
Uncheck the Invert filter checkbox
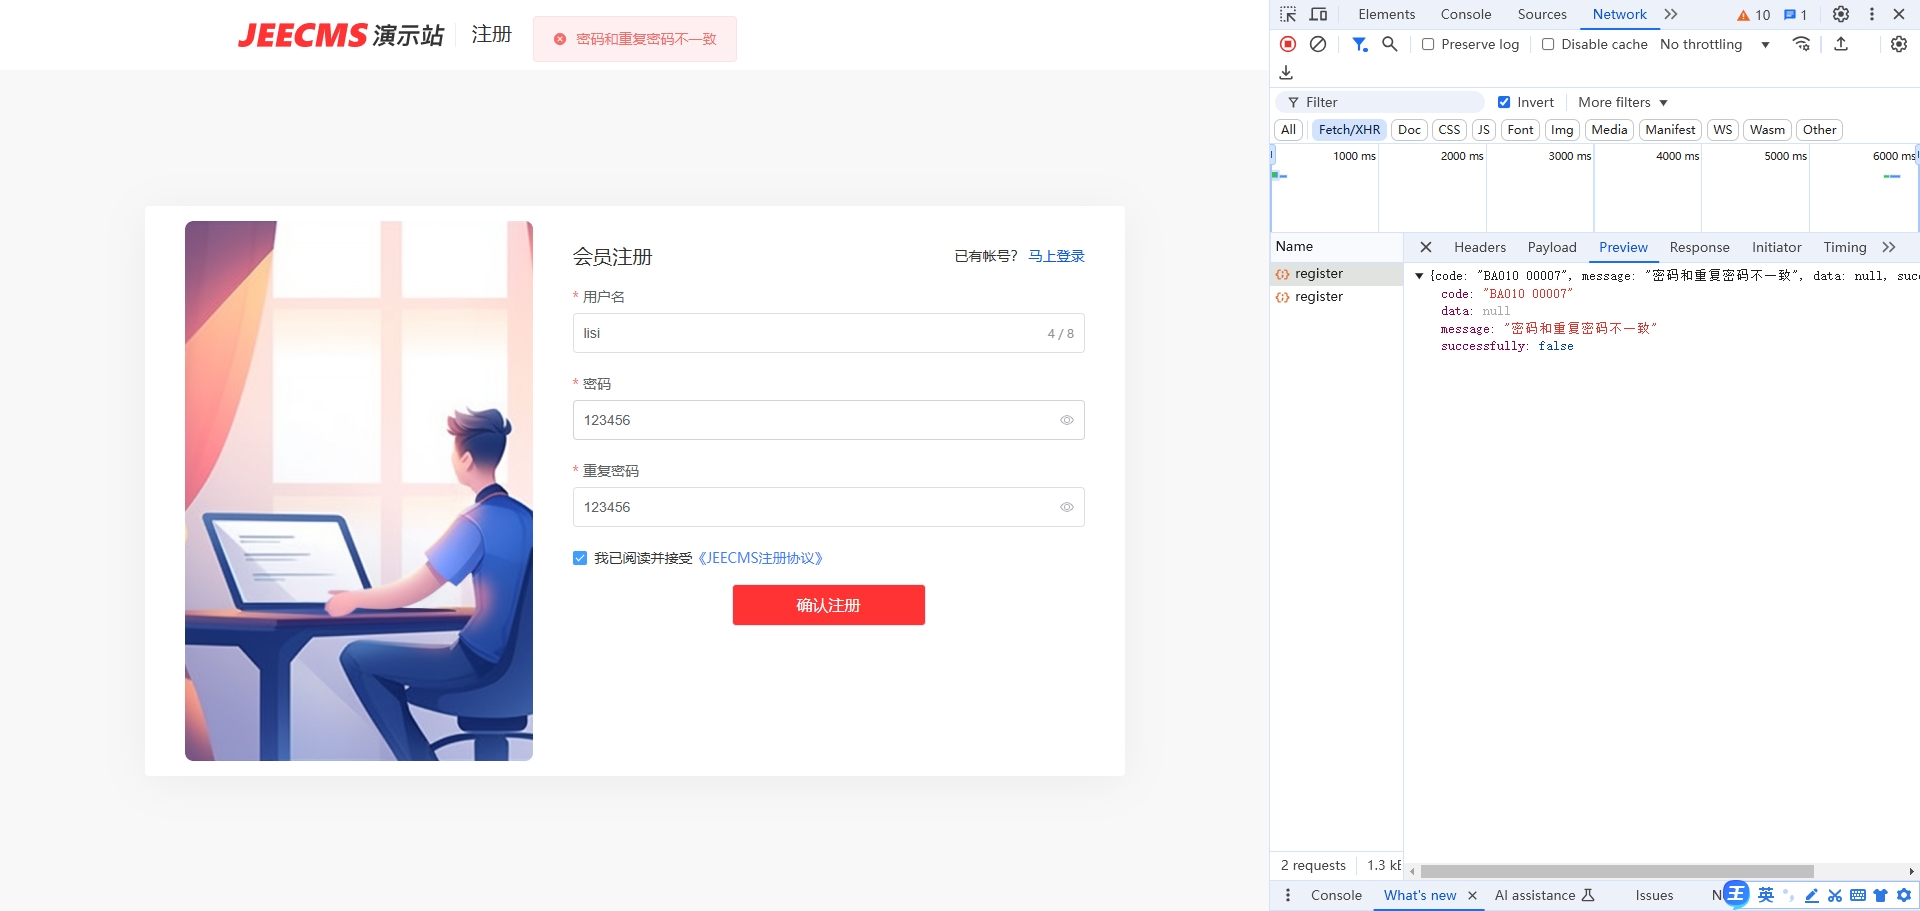1504,102
